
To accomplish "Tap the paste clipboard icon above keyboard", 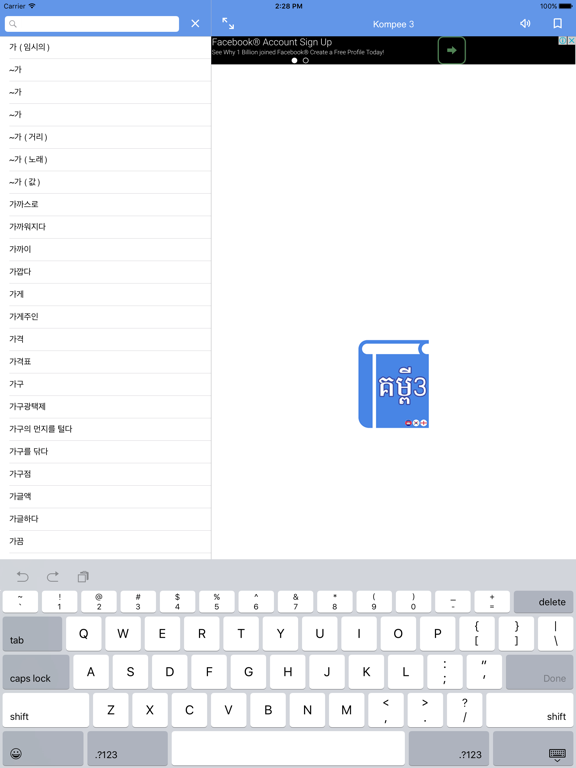I will click(x=83, y=576).
